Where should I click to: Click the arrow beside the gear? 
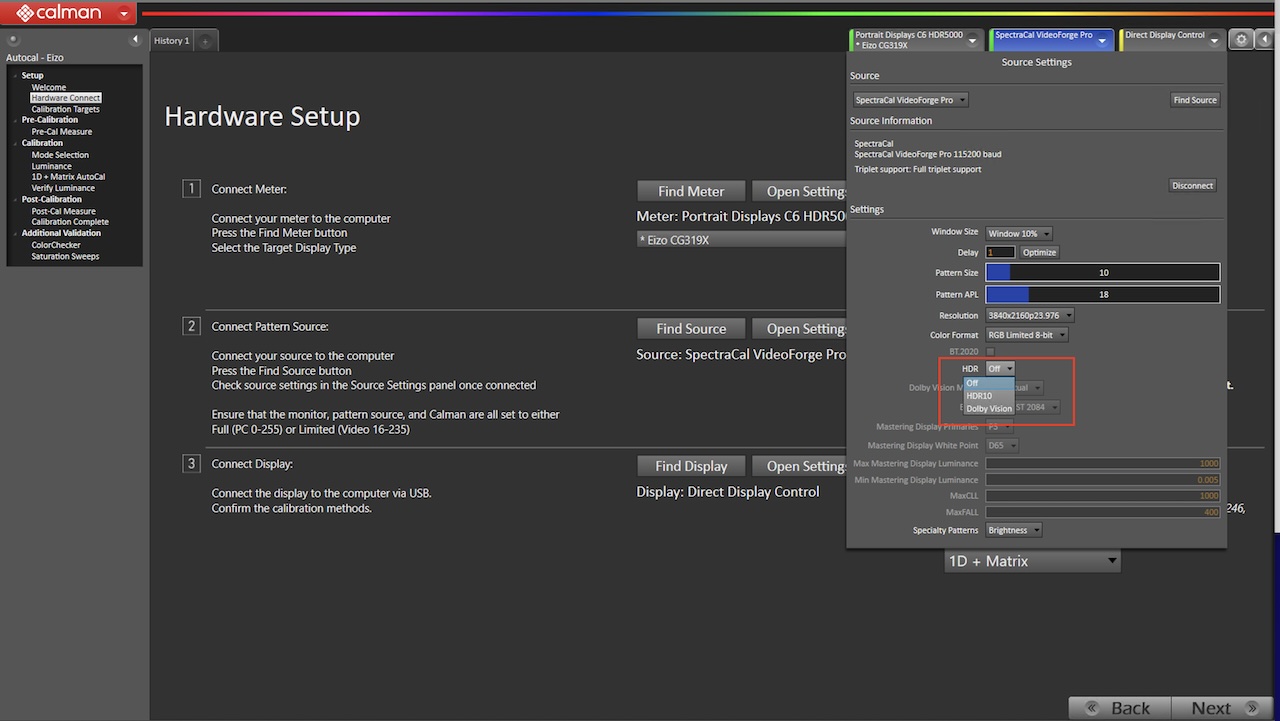pyautogui.click(x=1265, y=39)
